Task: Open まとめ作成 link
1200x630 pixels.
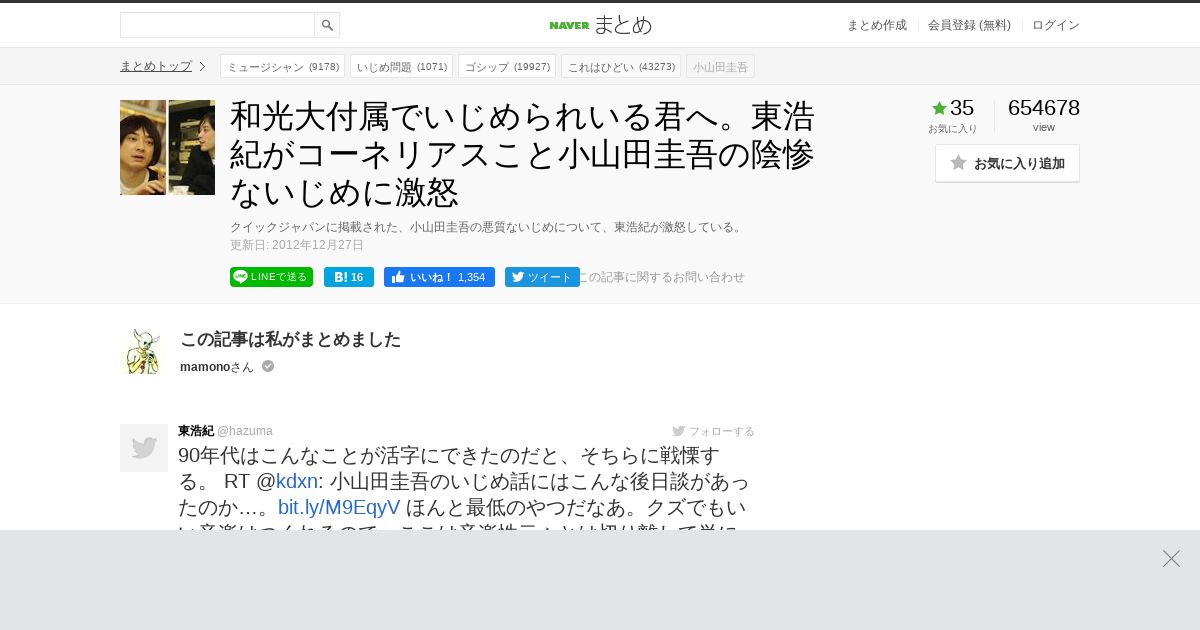Action: pyautogui.click(x=877, y=25)
